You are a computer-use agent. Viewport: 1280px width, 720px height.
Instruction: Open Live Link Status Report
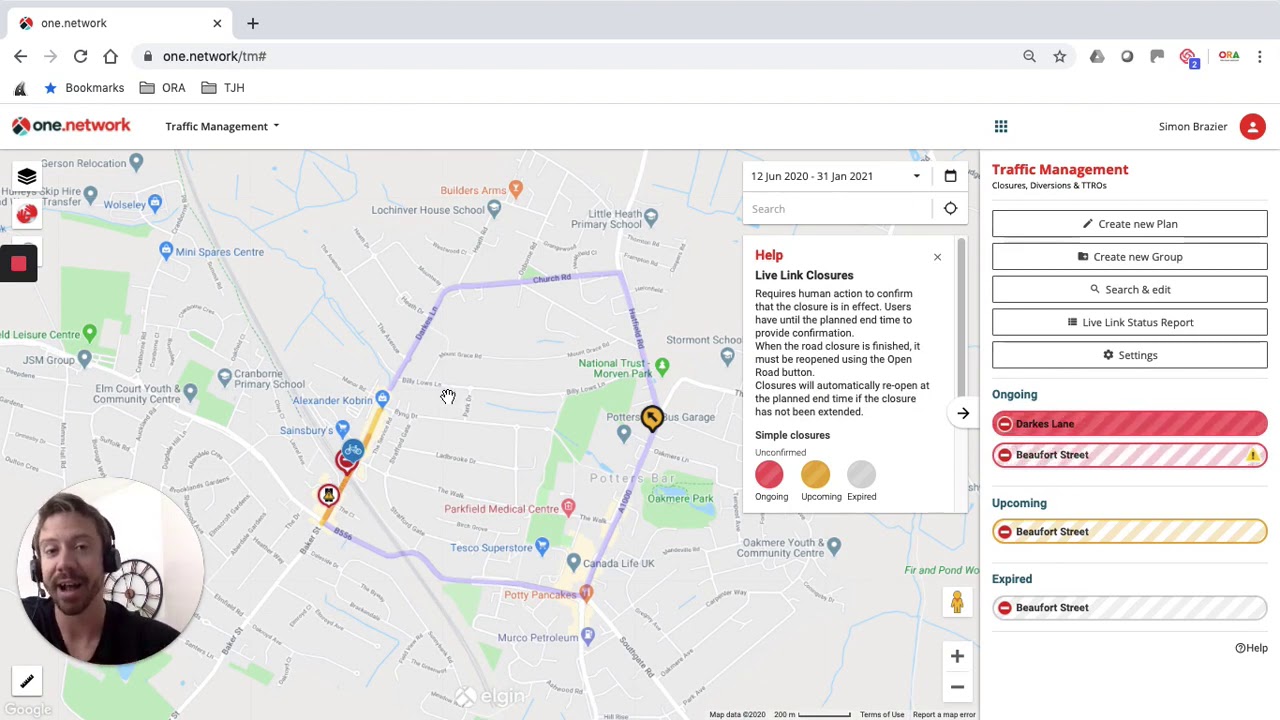[1129, 323]
